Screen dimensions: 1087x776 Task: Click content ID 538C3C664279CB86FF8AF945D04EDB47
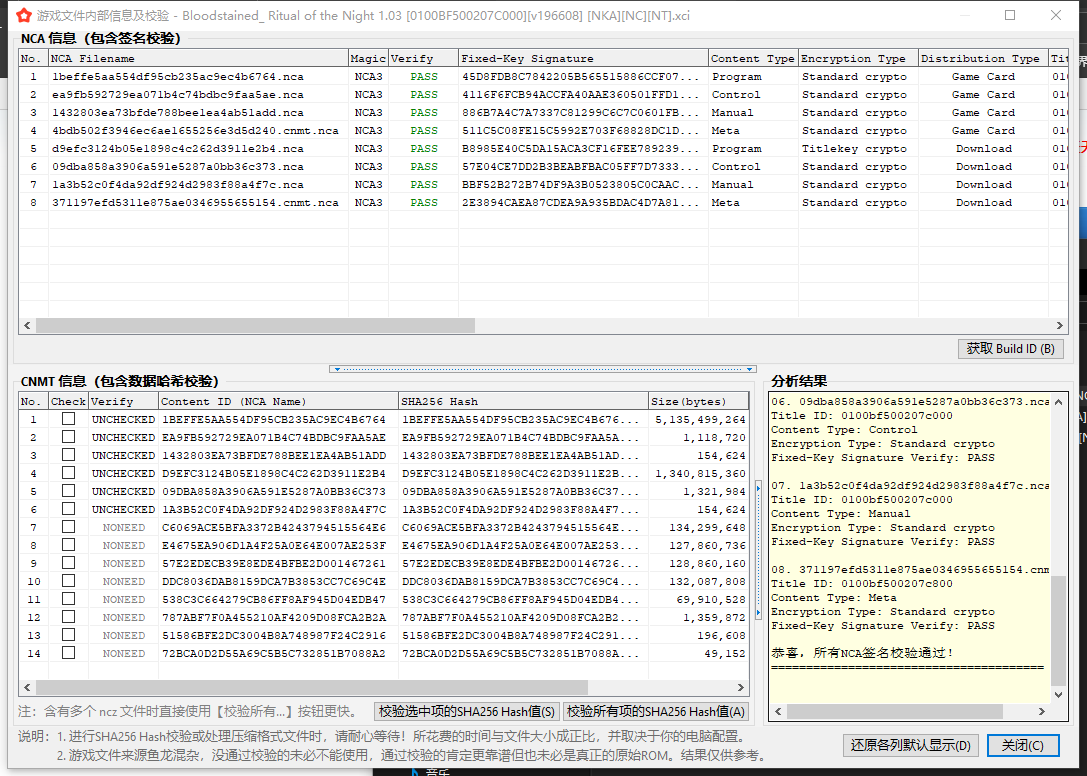(274, 599)
